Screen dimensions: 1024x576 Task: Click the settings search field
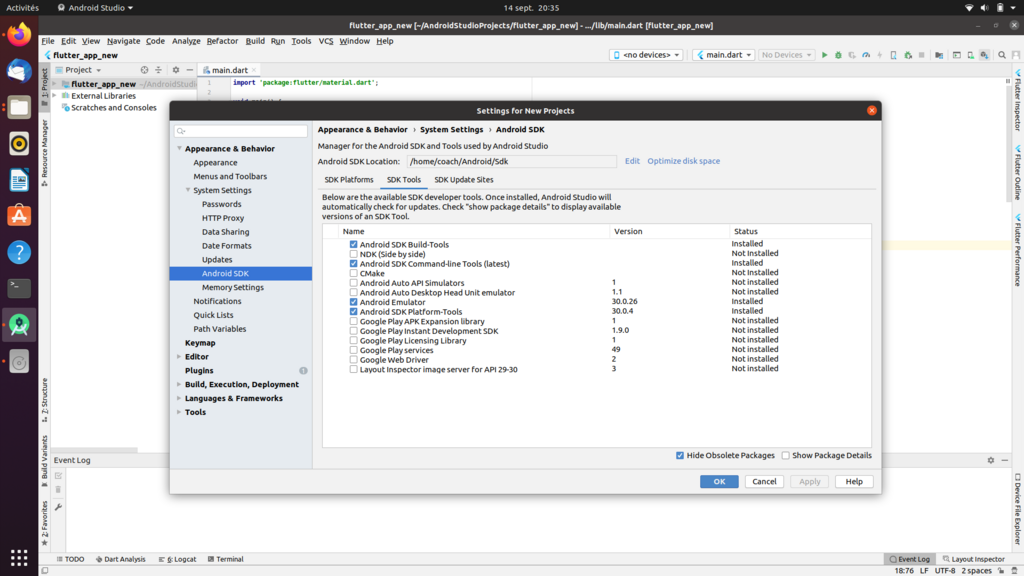tap(240, 131)
